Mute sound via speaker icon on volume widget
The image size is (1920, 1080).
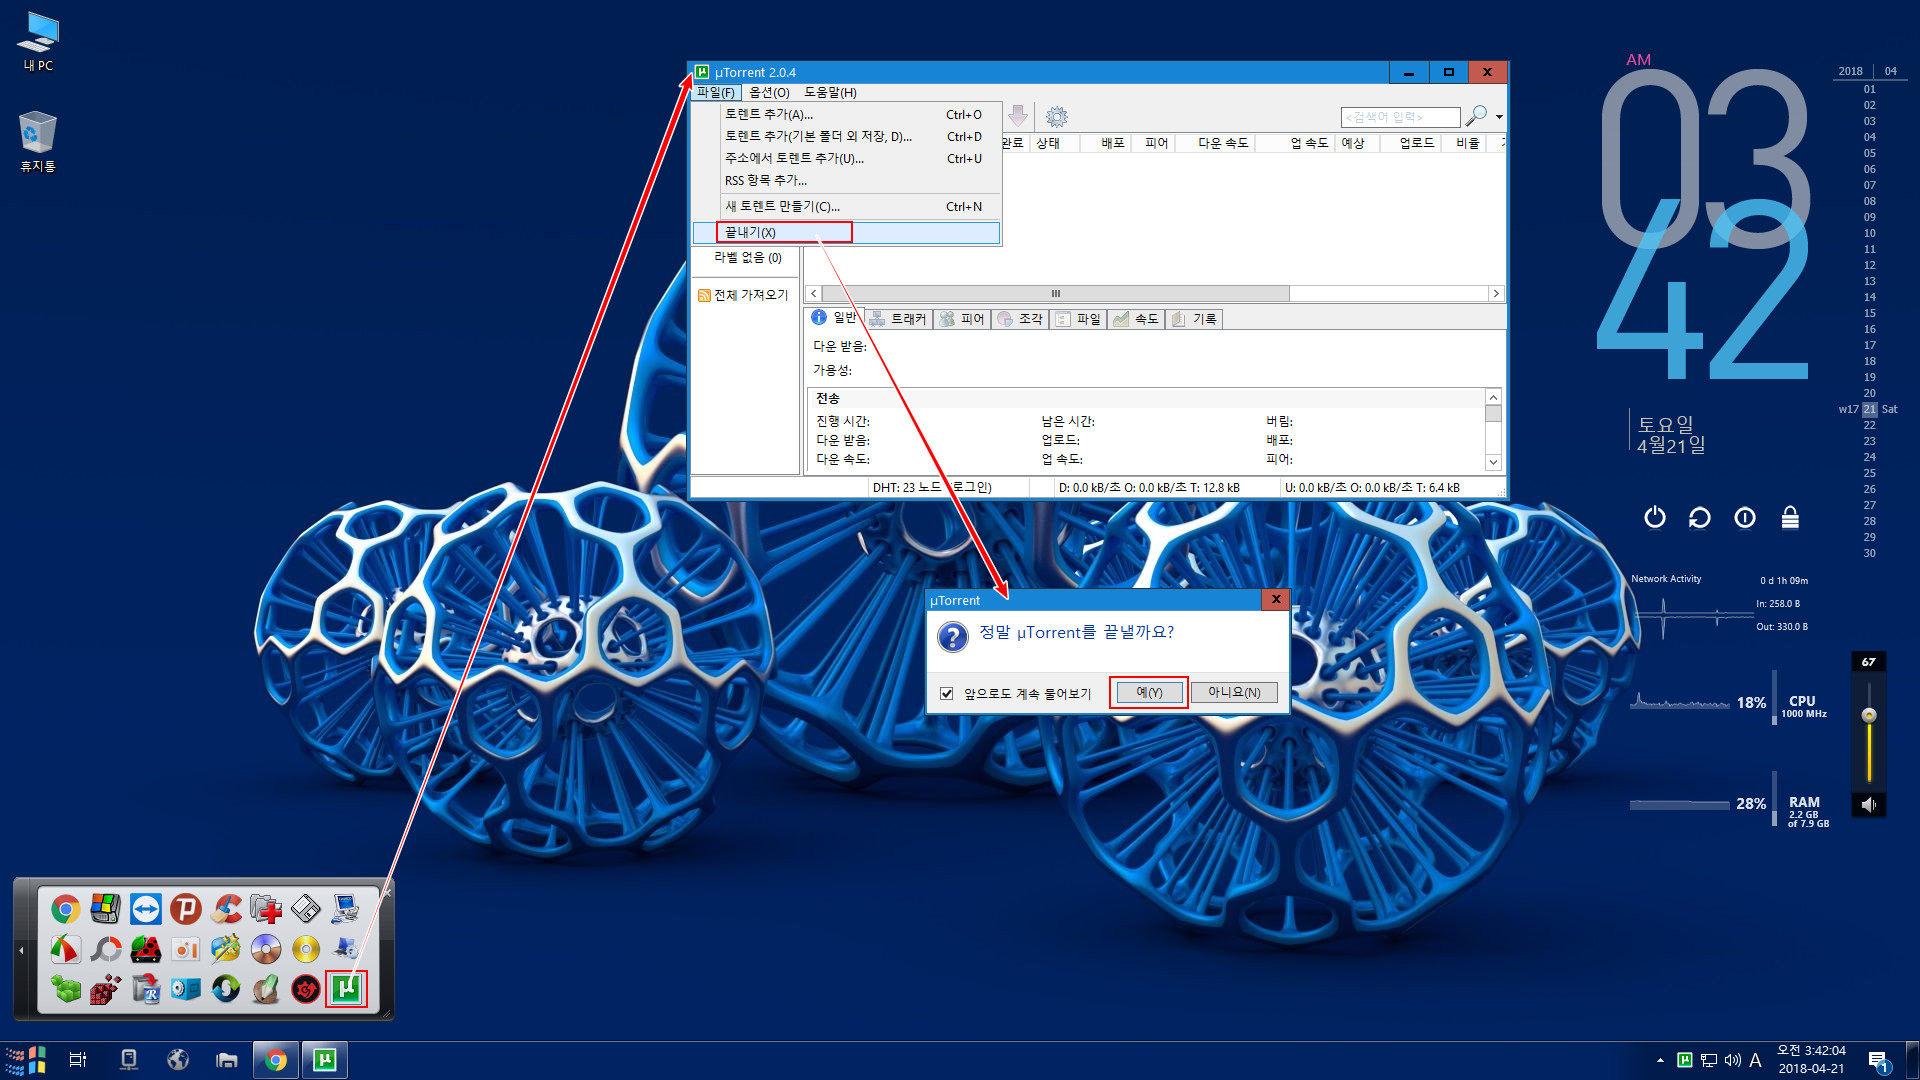coord(1868,804)
